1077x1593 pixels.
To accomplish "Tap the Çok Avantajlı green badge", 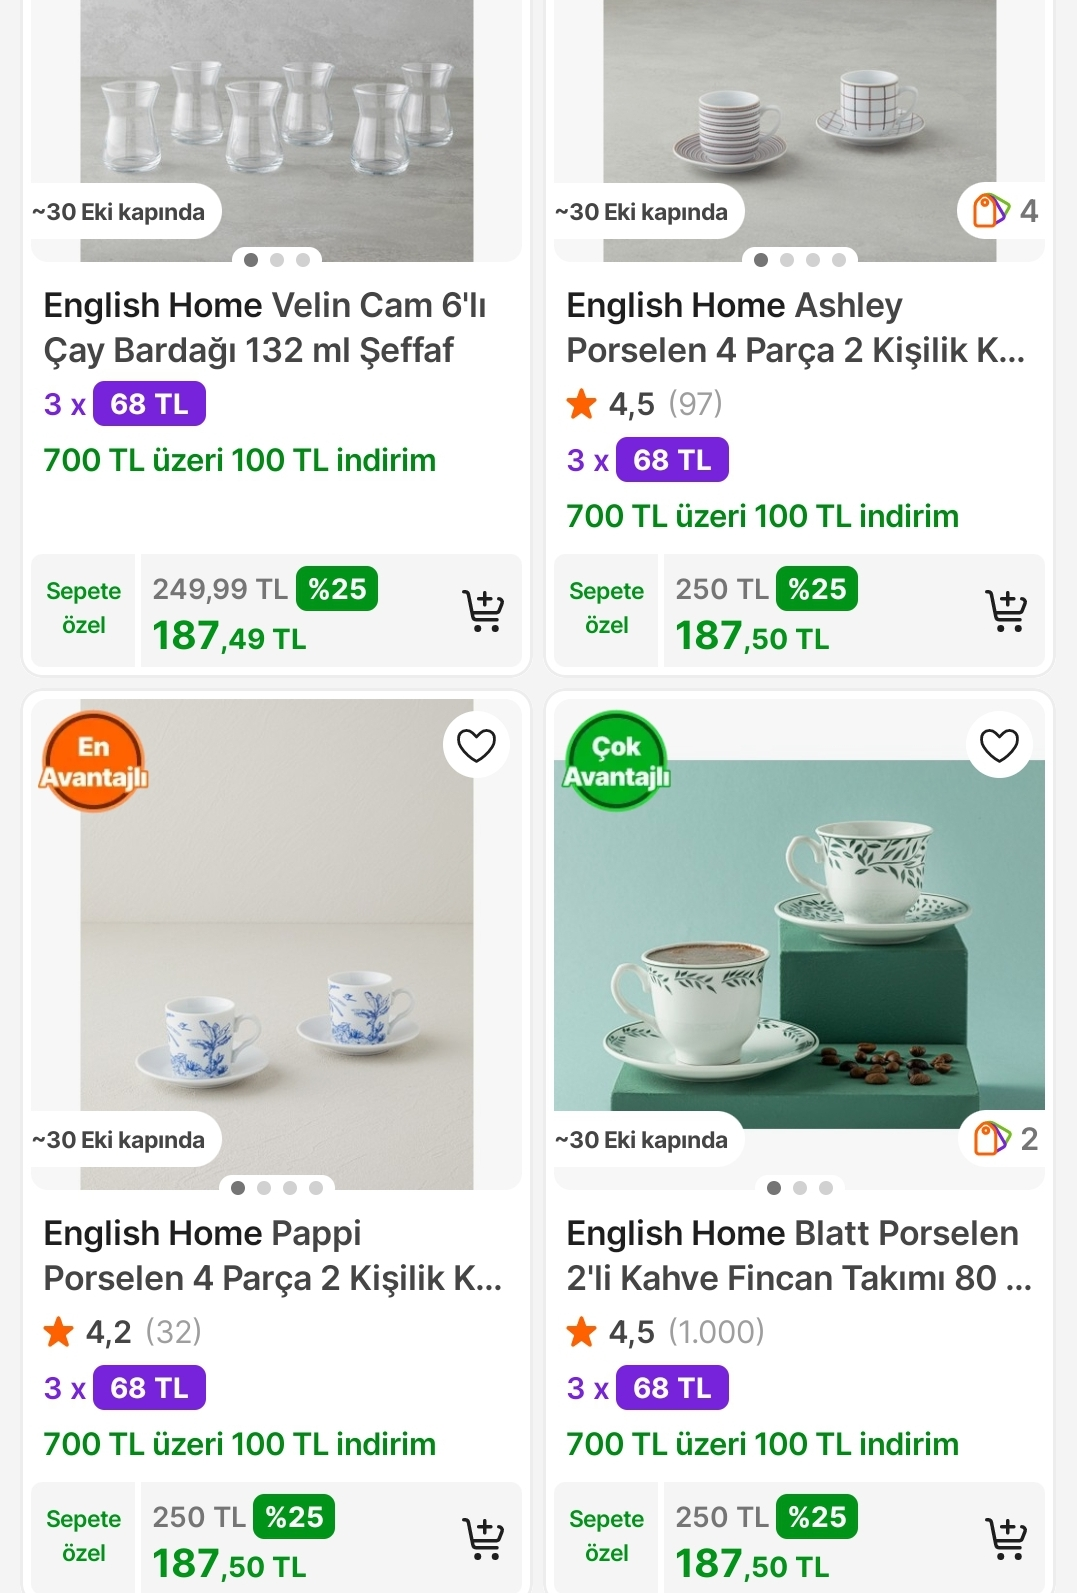I will pyautogui.click(x=617, y=762).
